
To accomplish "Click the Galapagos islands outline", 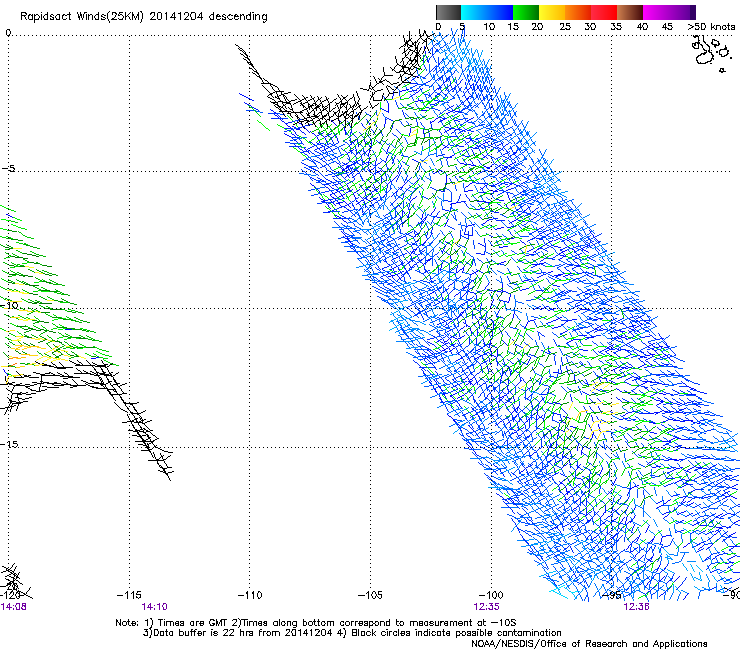I will point(710,53).
